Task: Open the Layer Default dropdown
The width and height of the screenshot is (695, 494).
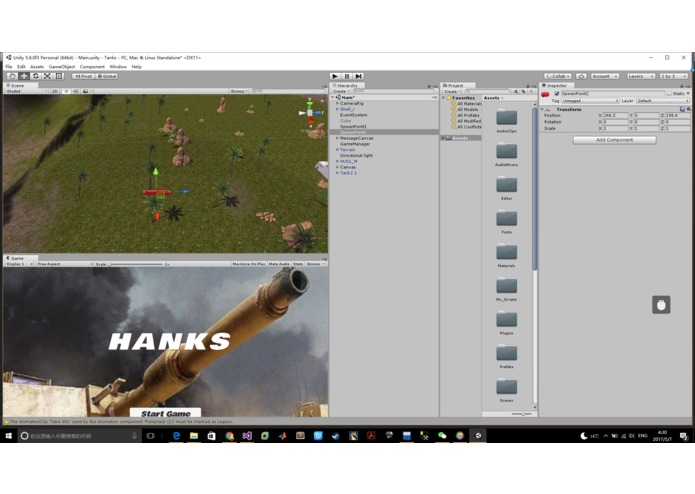Action: pyautogui.click(x=663, y=101)
